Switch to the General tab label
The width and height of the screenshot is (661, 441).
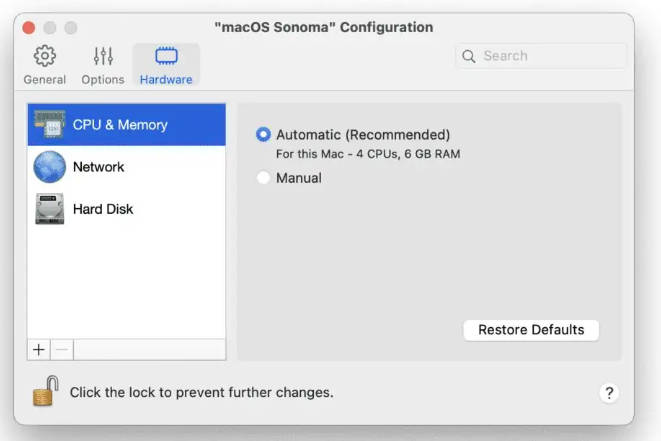[45, 80]
